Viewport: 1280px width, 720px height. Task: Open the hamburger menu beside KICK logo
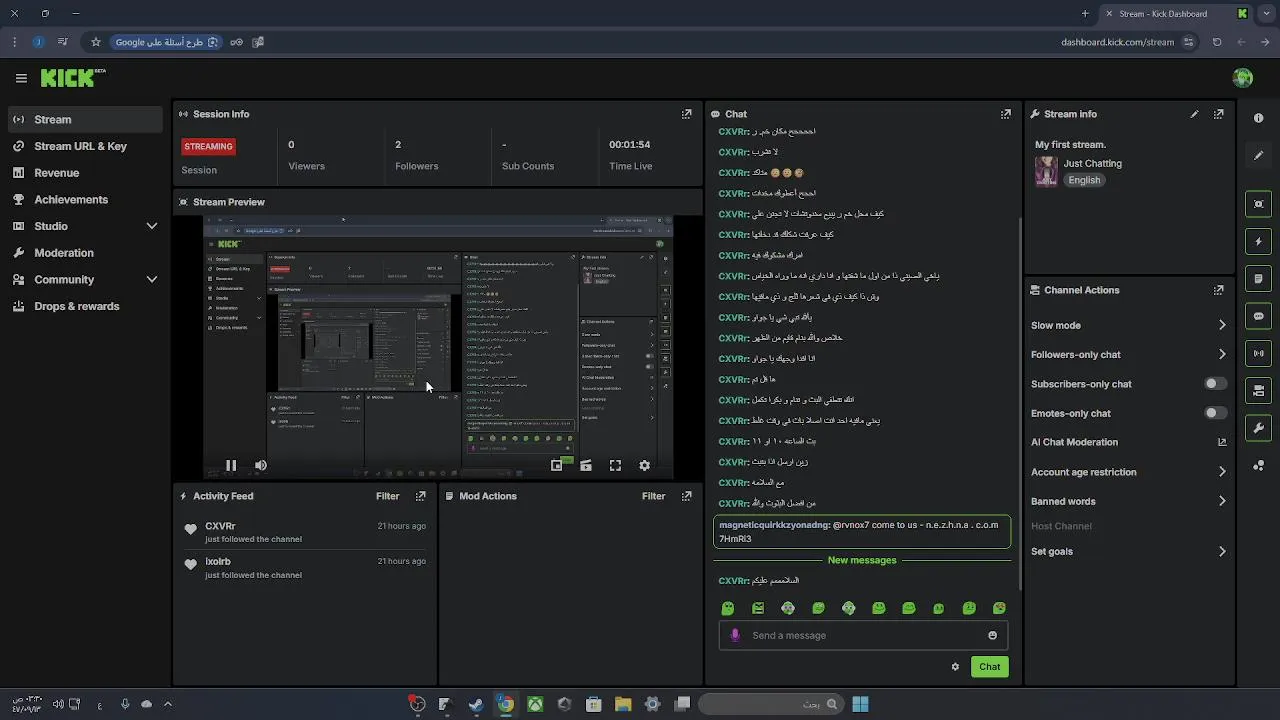click(x=21, y=78)
